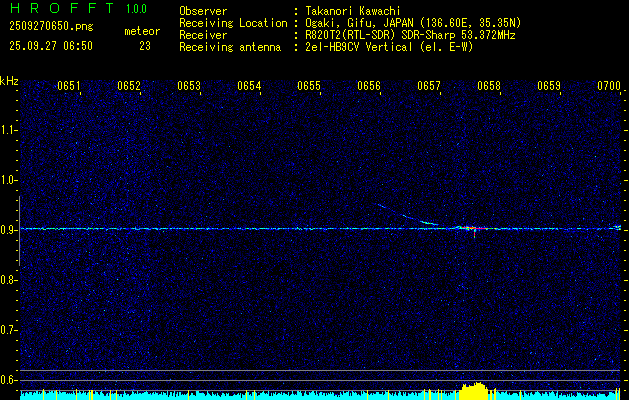The width and height of the screenshot is (629, 400).
Task: Click the red meteor echo peak on carrier line
Action: (474, 228)
